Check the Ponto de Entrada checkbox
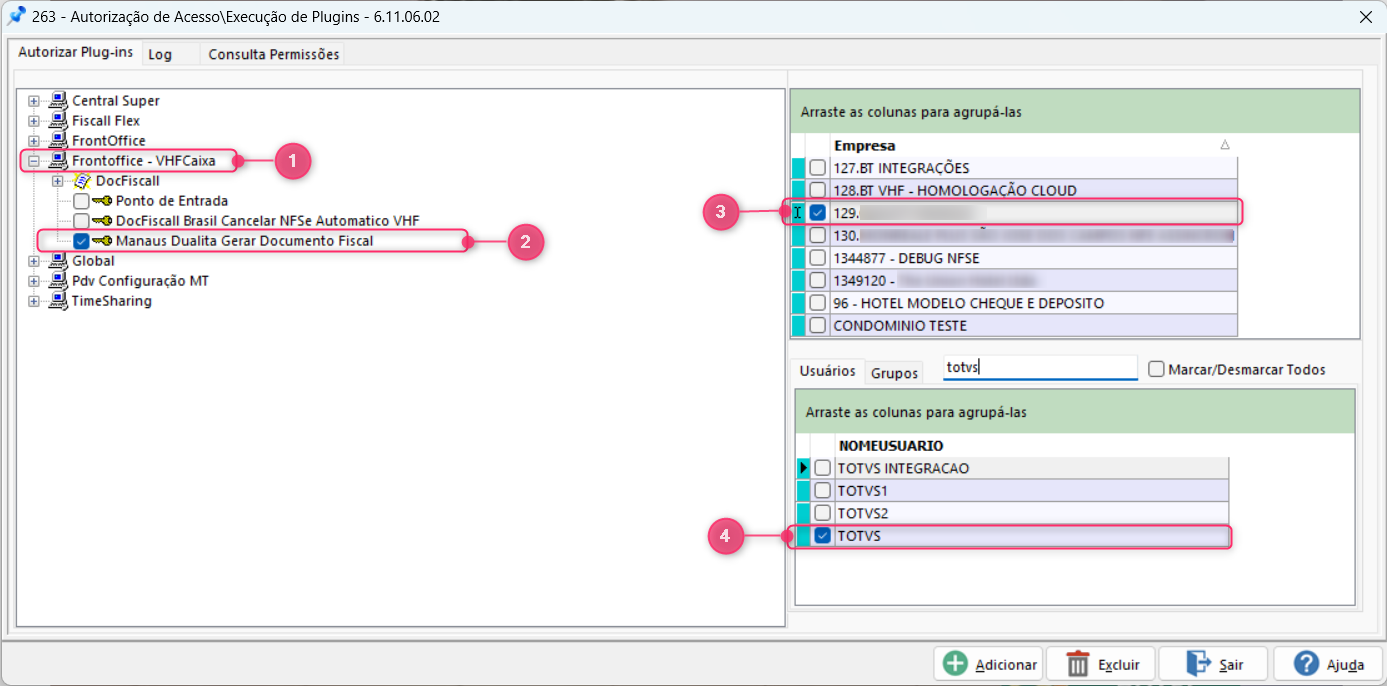Screen dimensions: 1387x686 pos(82,201)
